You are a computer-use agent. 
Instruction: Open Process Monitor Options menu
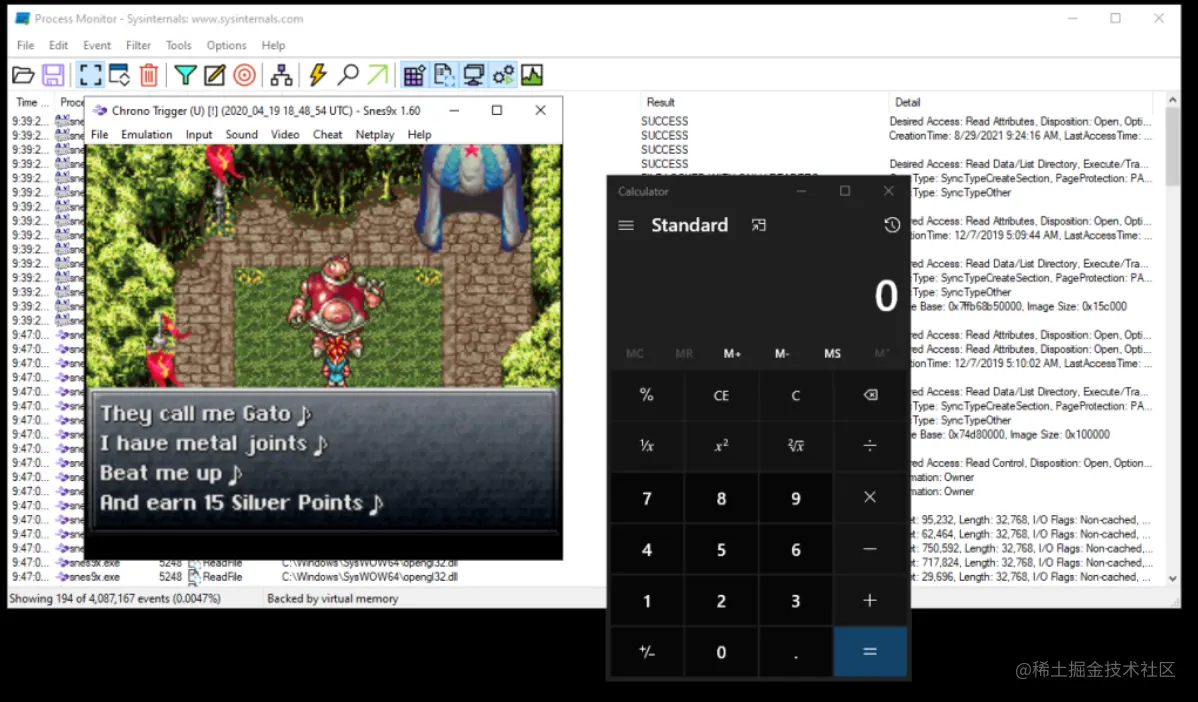pyautogui.click(x=226, y=45)
